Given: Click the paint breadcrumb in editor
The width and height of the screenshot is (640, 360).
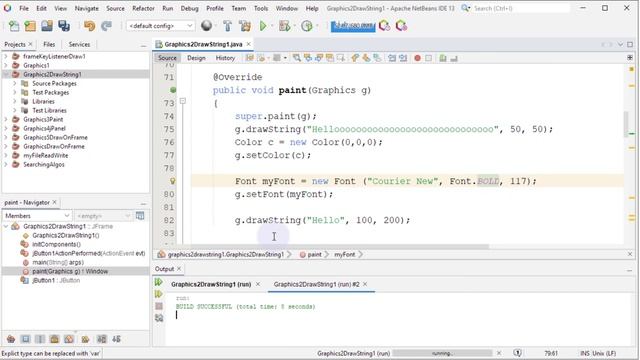Looking at the screenshot, I should point(314,254).
